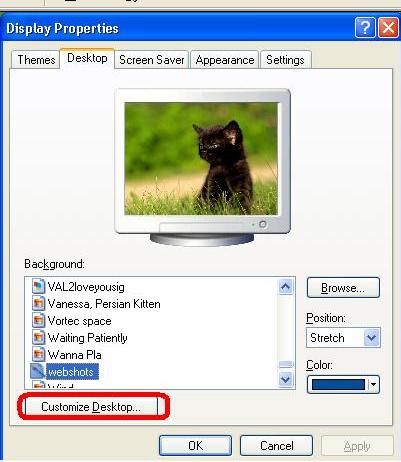The image size is (401, 462).
Task: Open the Screen Saver tab
Action: tap(152, 60)
